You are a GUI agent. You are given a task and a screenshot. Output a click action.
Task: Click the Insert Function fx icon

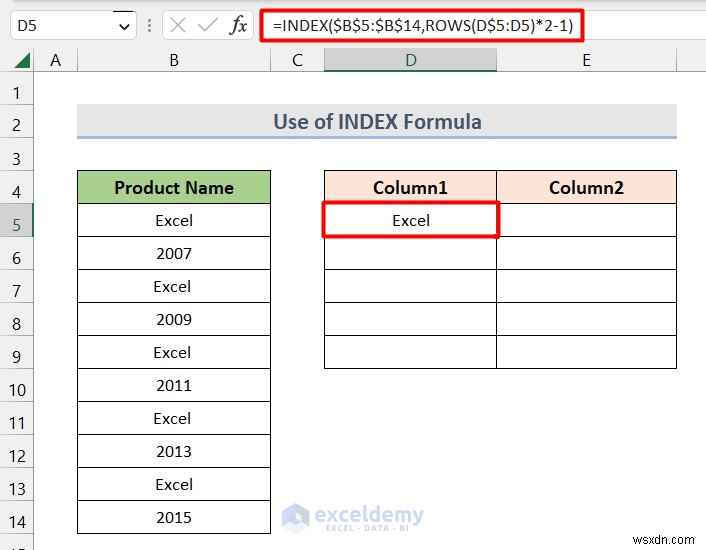click(238, 25)
